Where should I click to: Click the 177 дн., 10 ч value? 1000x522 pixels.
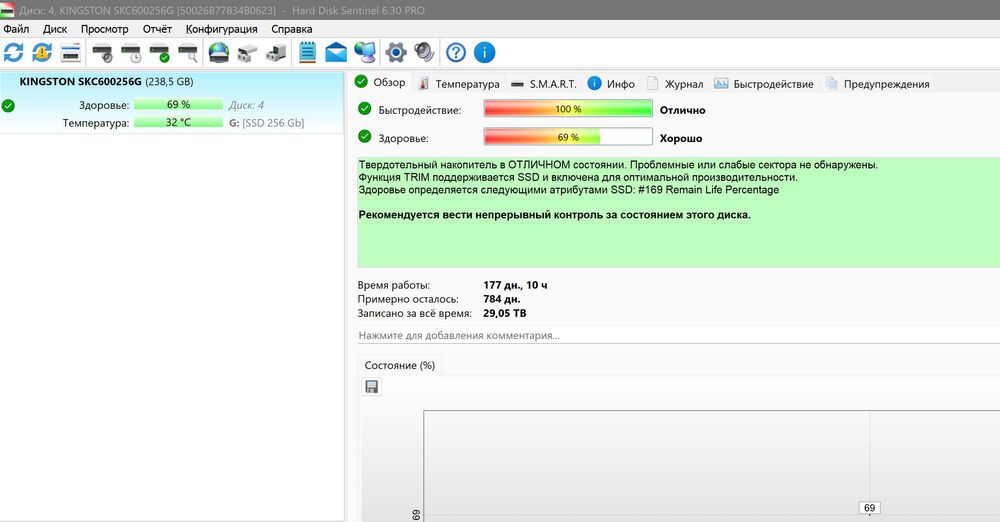click(x=515, y=285)
